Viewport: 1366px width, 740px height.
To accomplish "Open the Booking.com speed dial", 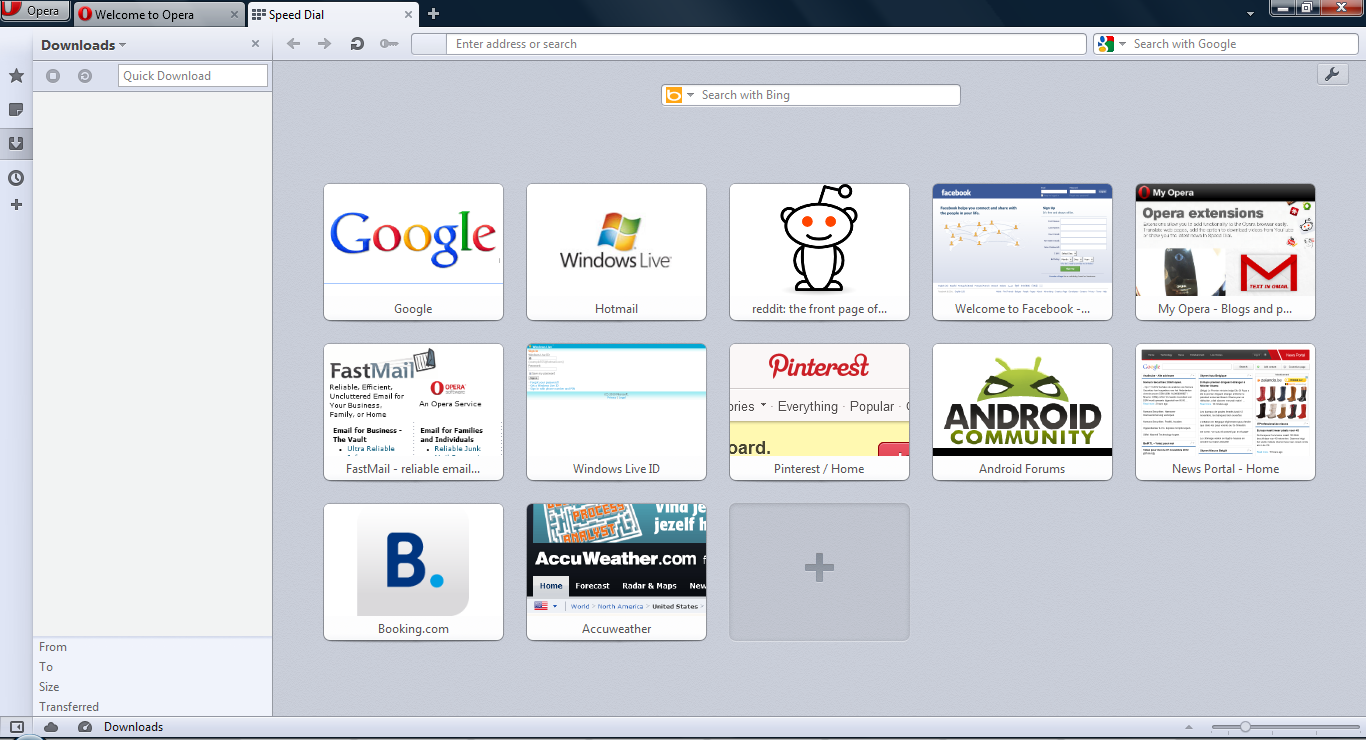I will 413,572.
